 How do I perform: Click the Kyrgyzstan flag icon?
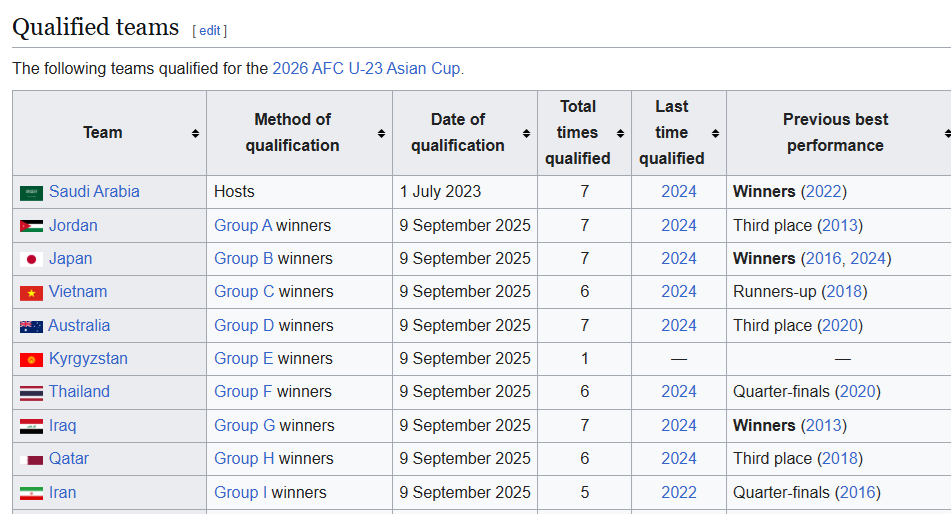click(31, 360)
